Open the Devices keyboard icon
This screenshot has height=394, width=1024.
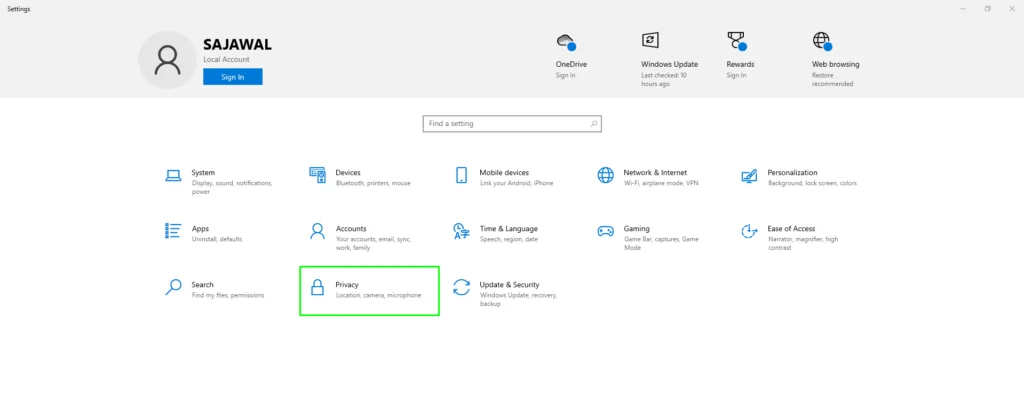tap(317, 175)
